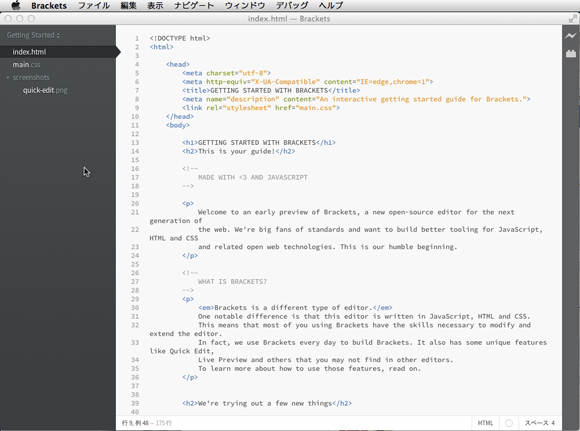The height and width of the screenshot is (431, 580).
Task: Click the closing </head> tag
Action: tap(180, 117)
